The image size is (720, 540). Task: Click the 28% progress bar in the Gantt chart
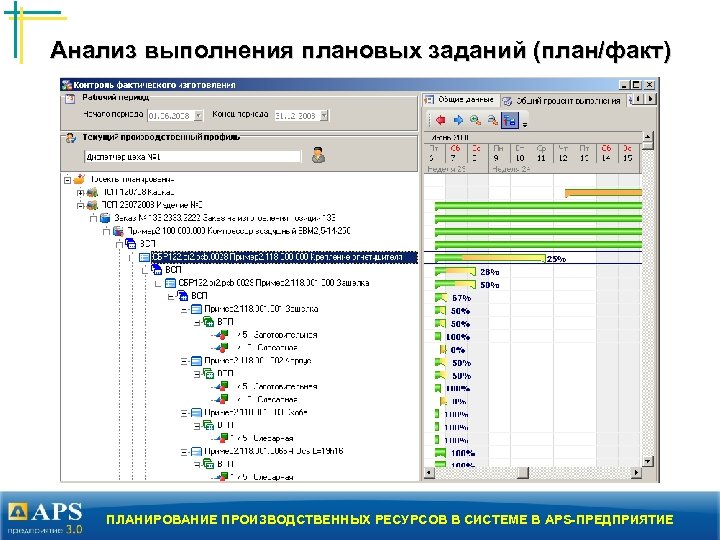click(455, 272)
